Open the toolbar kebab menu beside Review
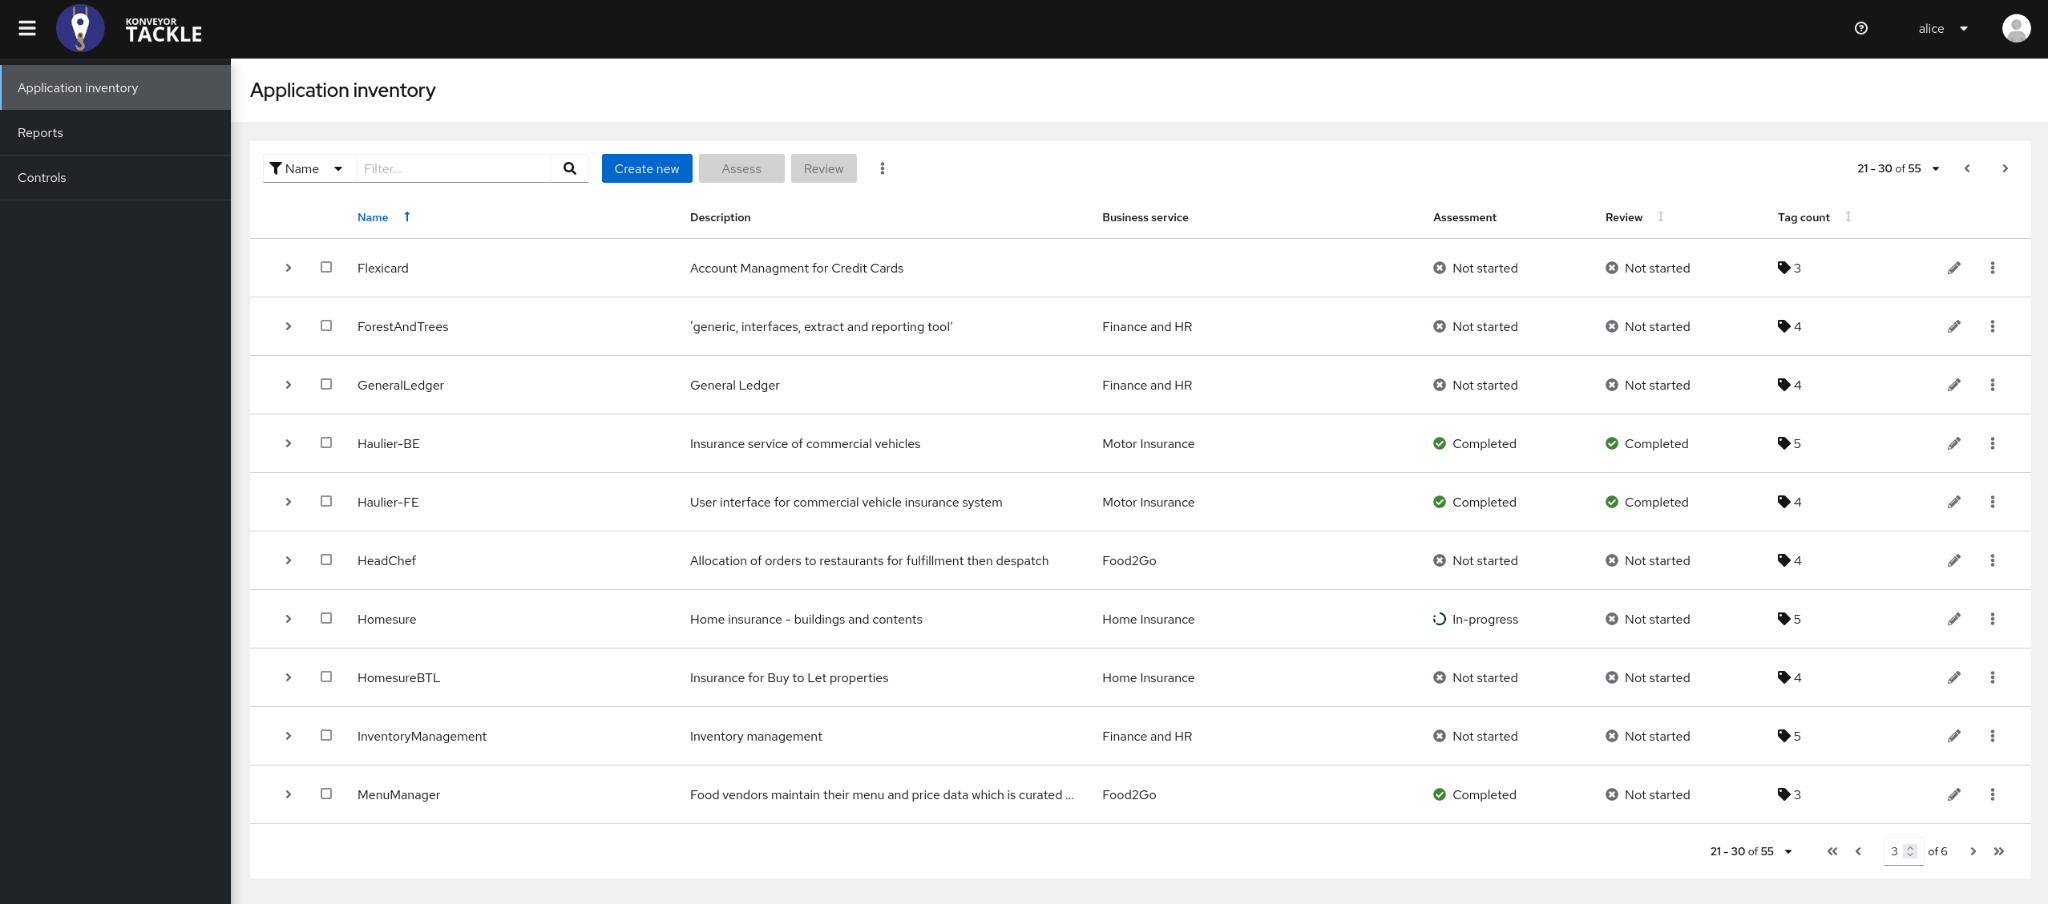This screenshot has width=2048, height=904. tap(882, 168)
